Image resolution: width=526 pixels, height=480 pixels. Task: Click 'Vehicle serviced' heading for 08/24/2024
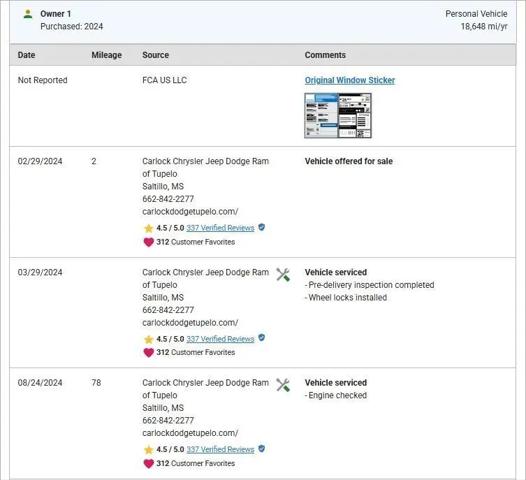pos(336,383)
